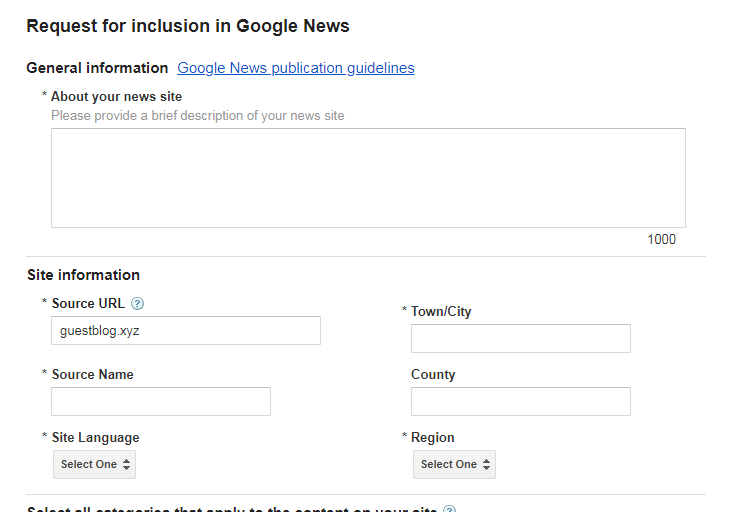Click the brief description hint text
Viewport: 731px width, 519px height.
pos(198,116)
